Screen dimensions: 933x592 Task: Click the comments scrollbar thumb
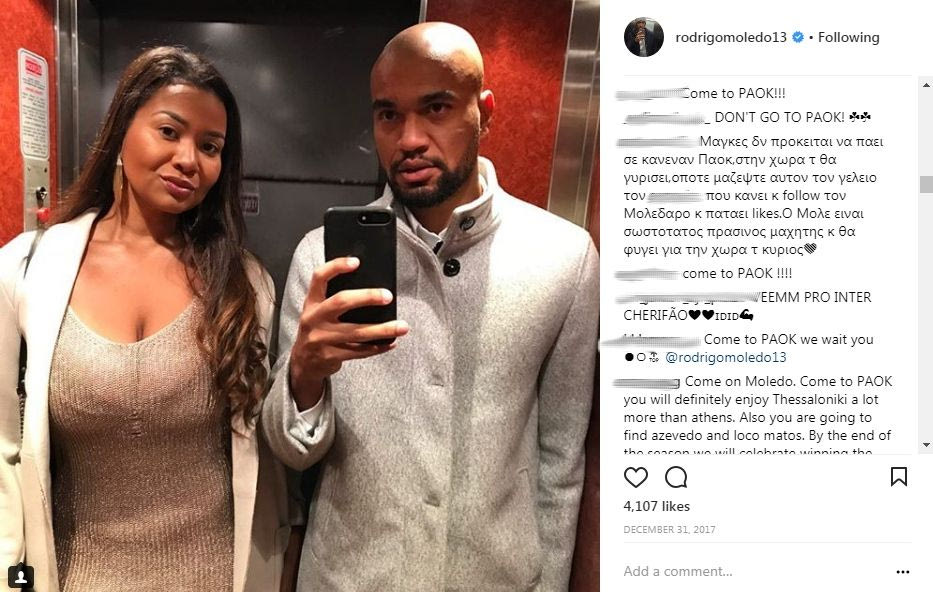pyautogui.click(x=926, y=184)
